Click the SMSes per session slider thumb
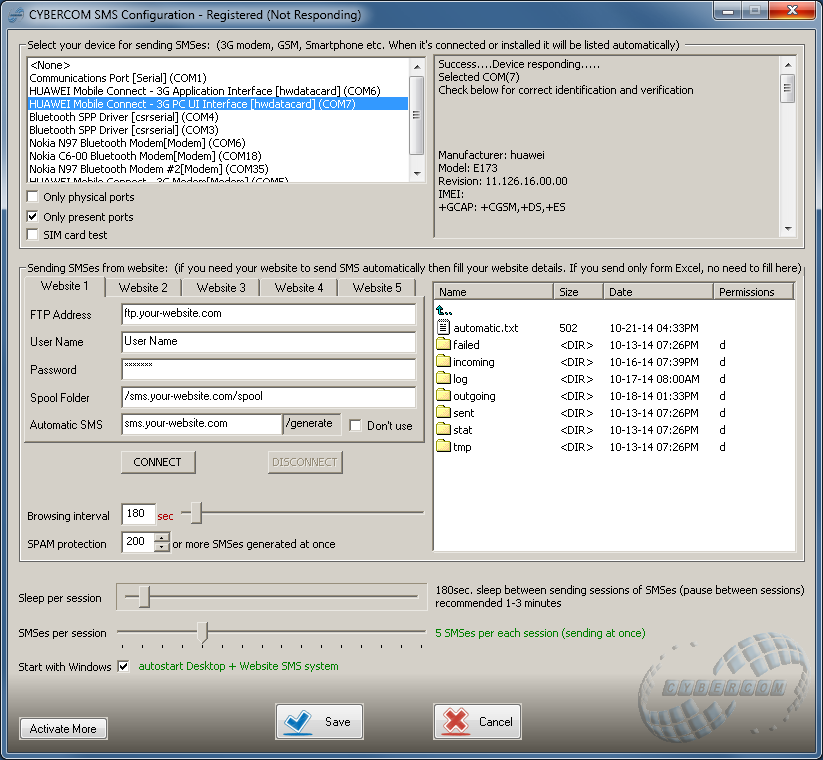 [203, 632]
